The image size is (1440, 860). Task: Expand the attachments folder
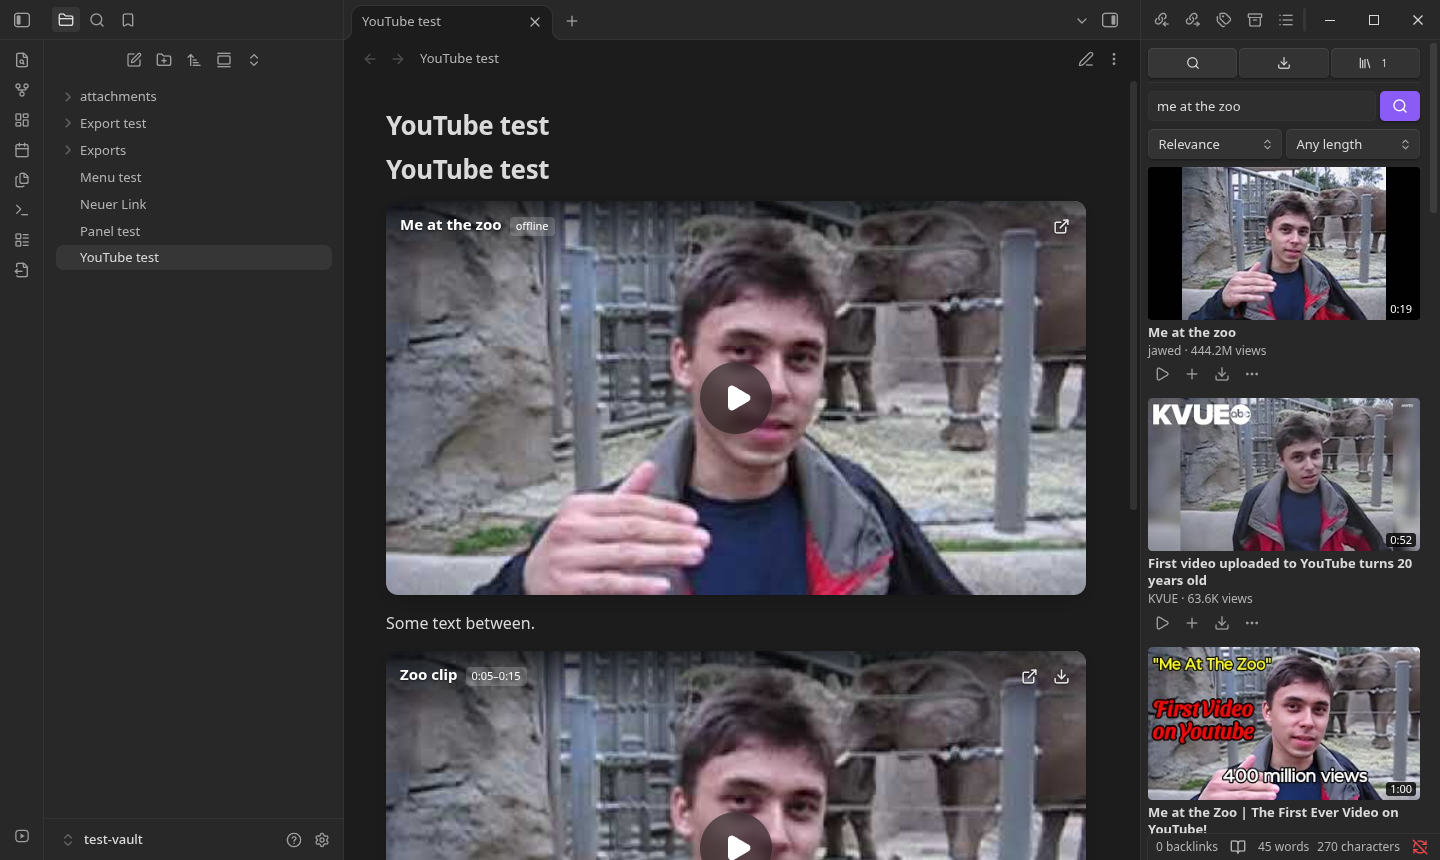click(68, 97)
